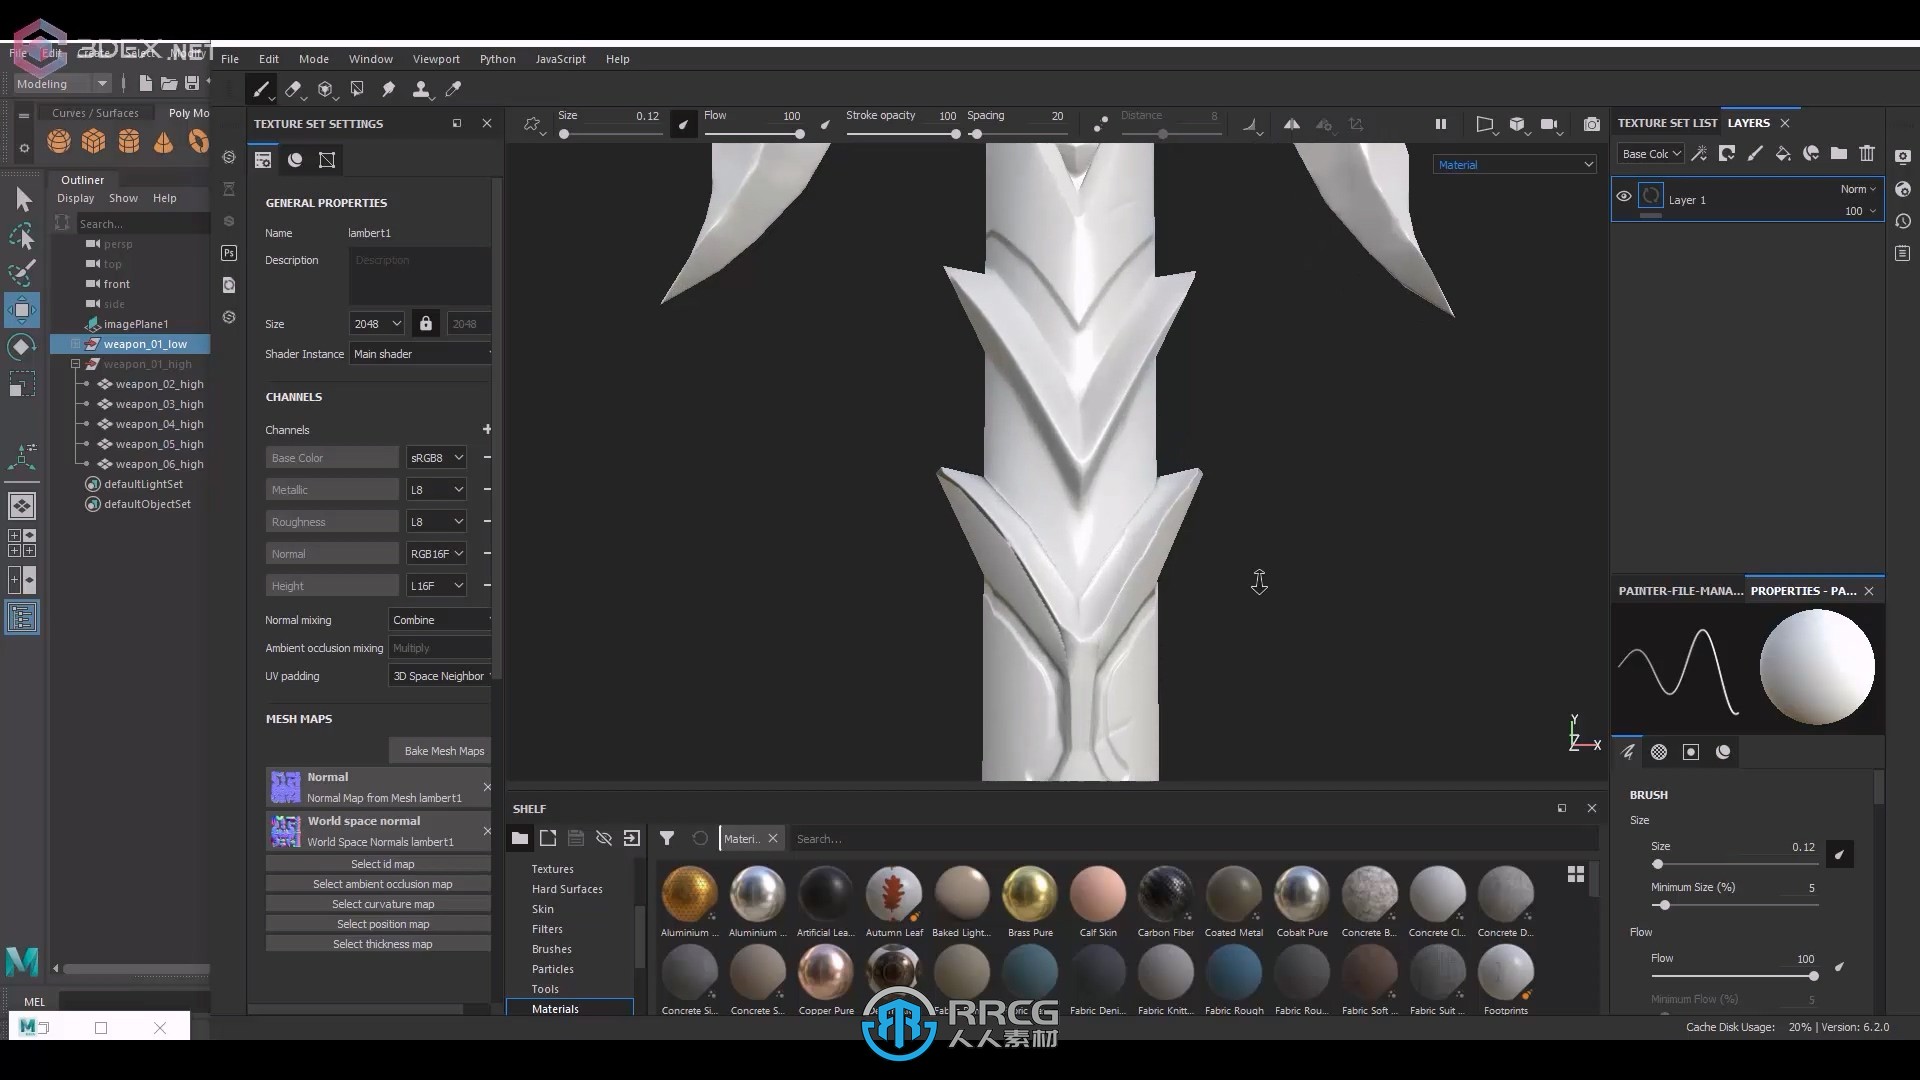Drag the Brush Size slider

tap(1659, 862)
